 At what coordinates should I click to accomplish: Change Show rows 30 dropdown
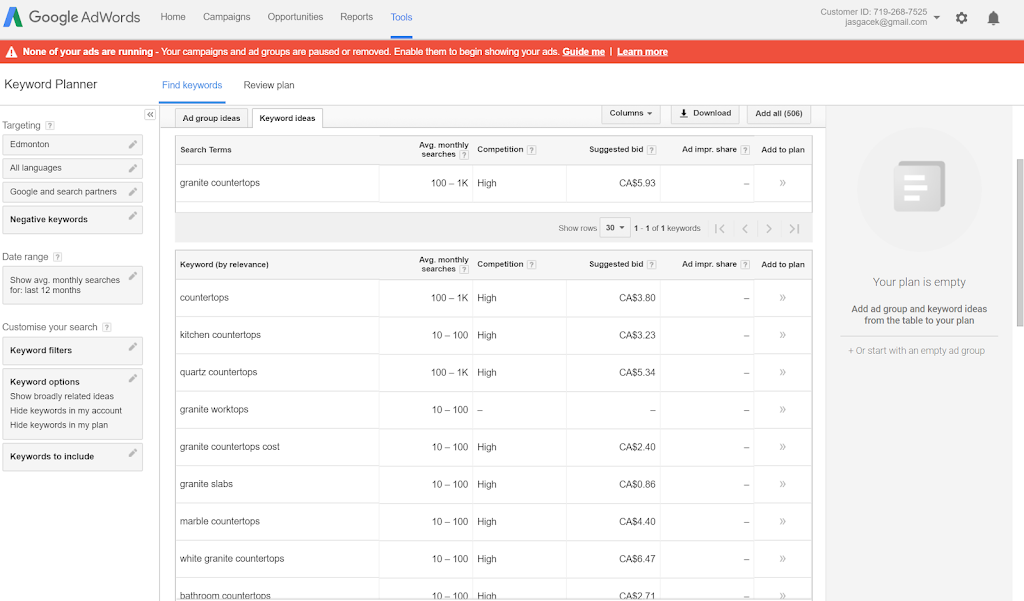[615, 228]
